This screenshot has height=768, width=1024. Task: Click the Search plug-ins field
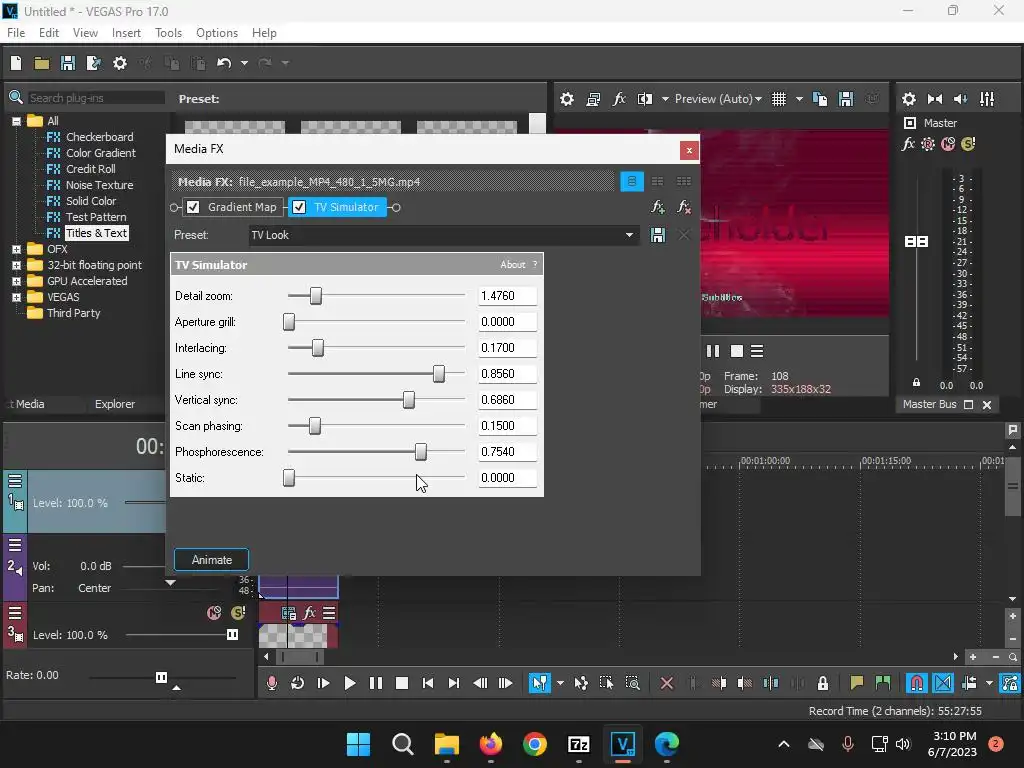pos(96,98)
